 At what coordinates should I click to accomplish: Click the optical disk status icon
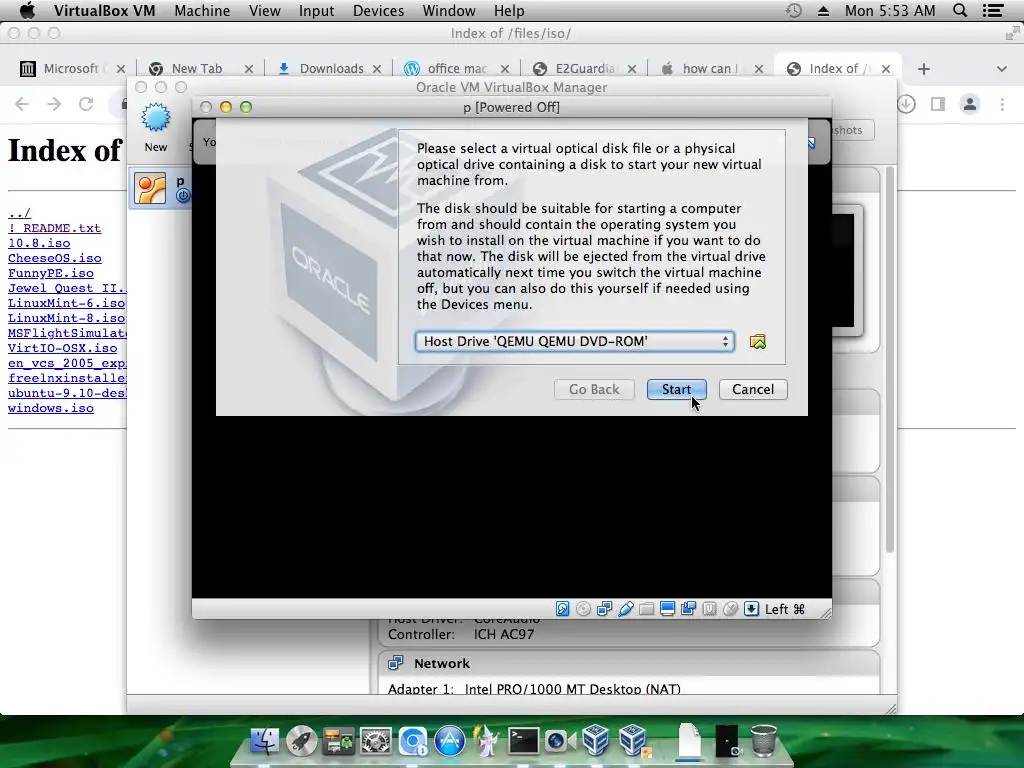point(583,609)
